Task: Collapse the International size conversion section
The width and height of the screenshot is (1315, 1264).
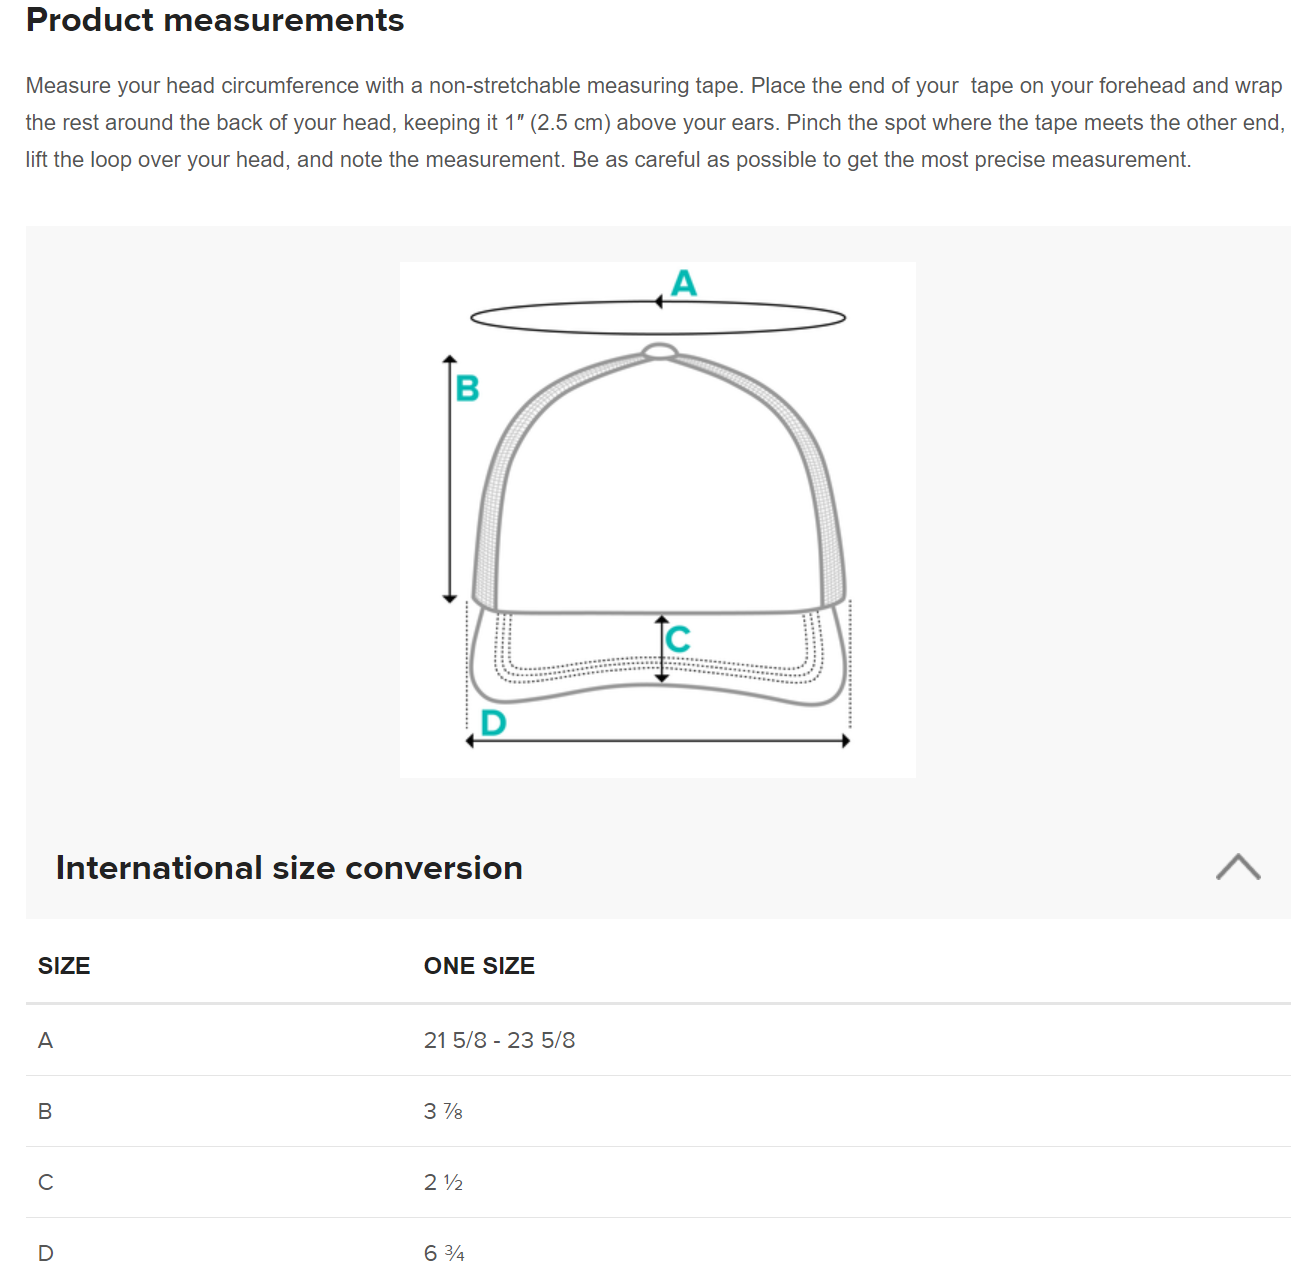Action: [1238, 867]
